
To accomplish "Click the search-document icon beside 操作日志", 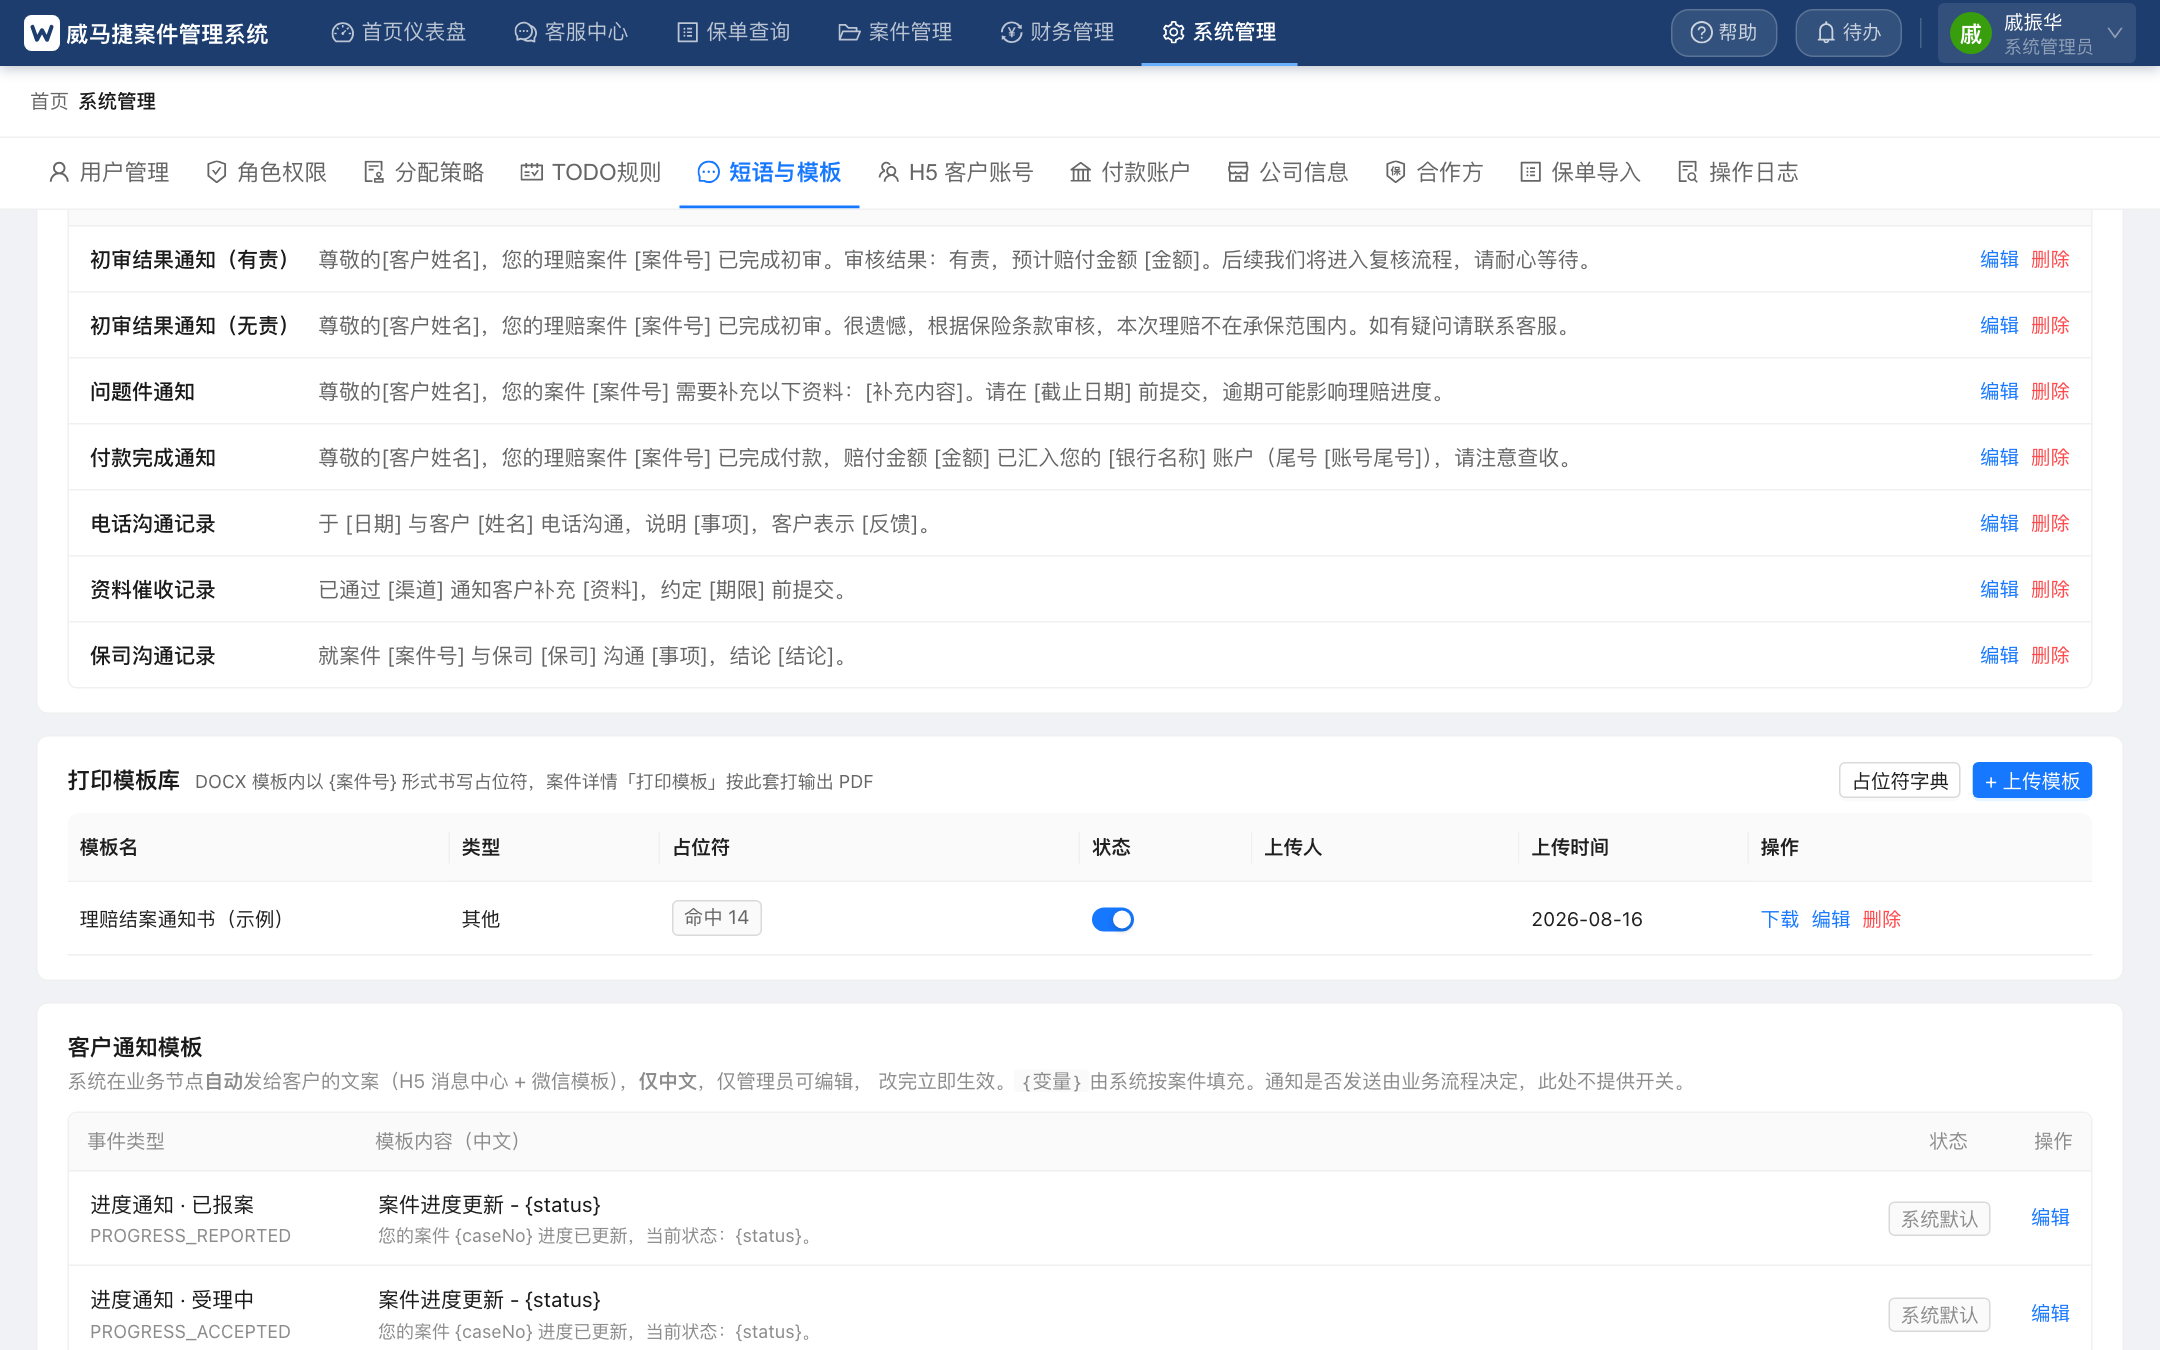I will coord(1688,172).
